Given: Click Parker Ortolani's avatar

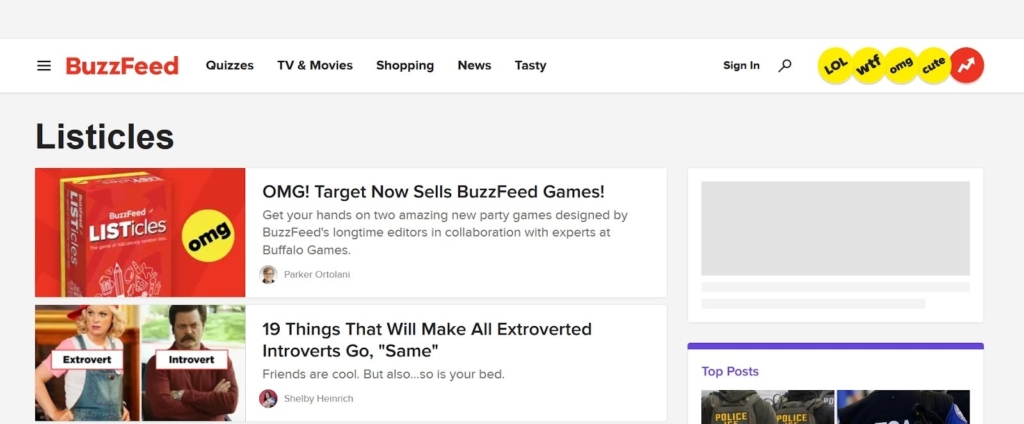Looking at the screenshot, I should point(268,274).
